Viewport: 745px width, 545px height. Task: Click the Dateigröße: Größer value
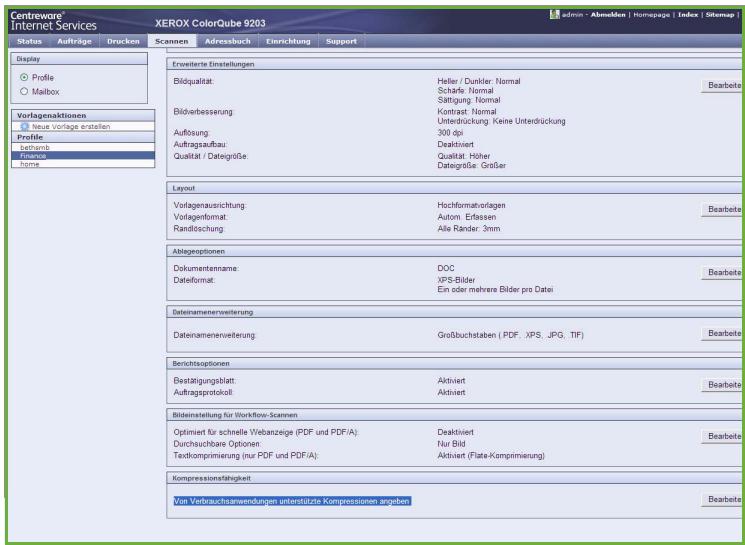tap(471, 166)
